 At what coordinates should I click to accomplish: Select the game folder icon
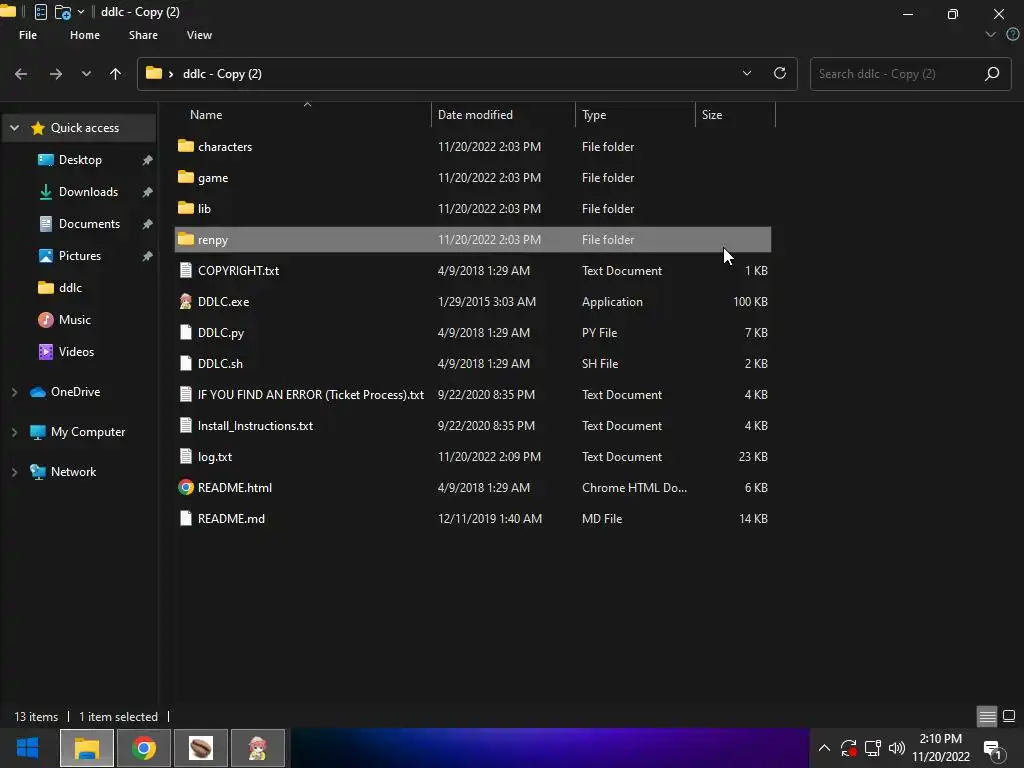[x=185, y=177]
